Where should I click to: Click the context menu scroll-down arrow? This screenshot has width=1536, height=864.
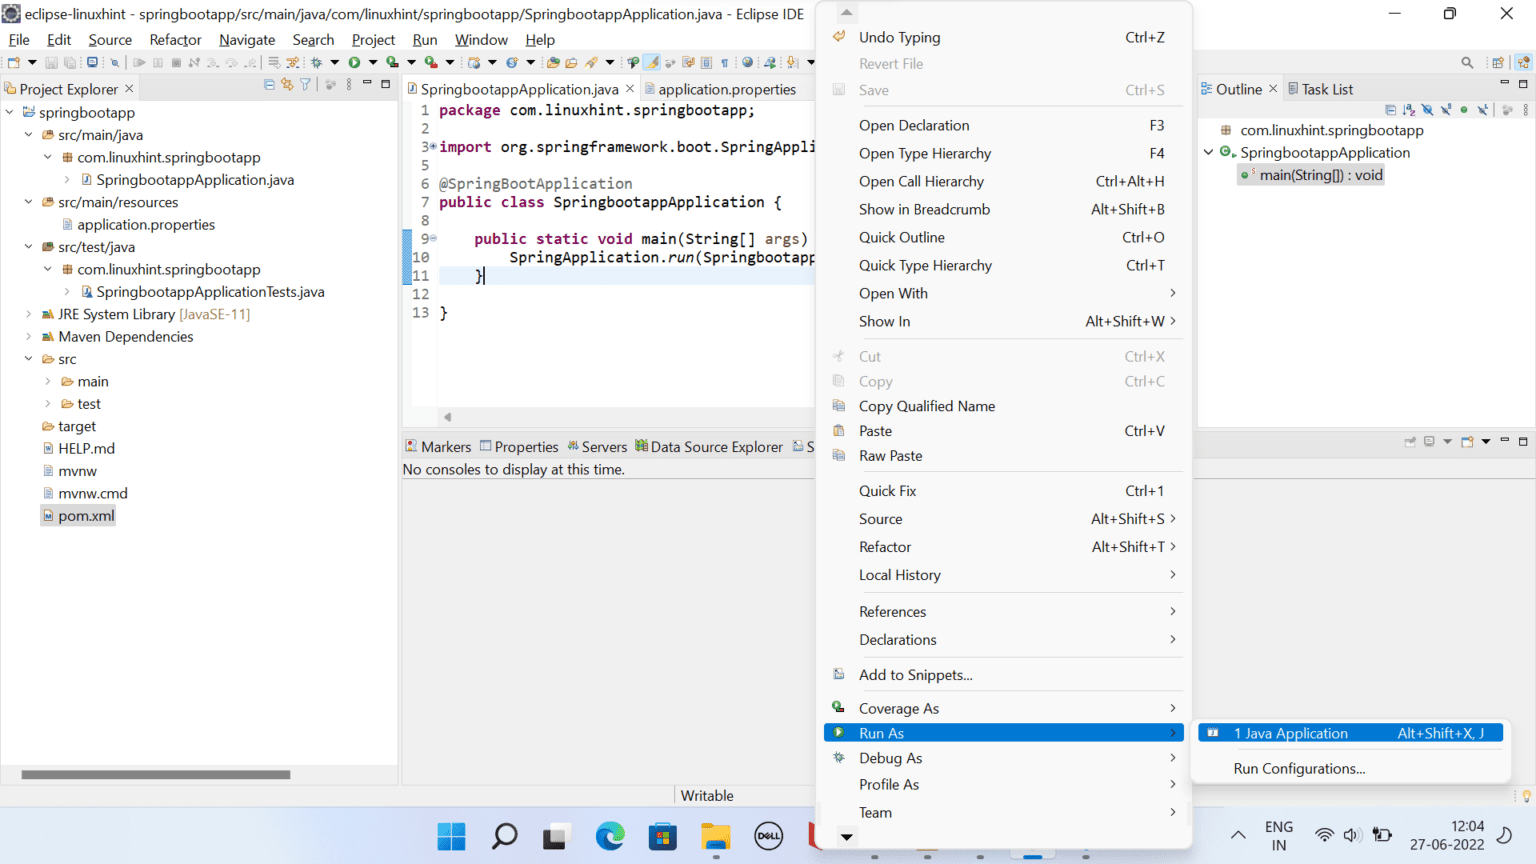847,837
